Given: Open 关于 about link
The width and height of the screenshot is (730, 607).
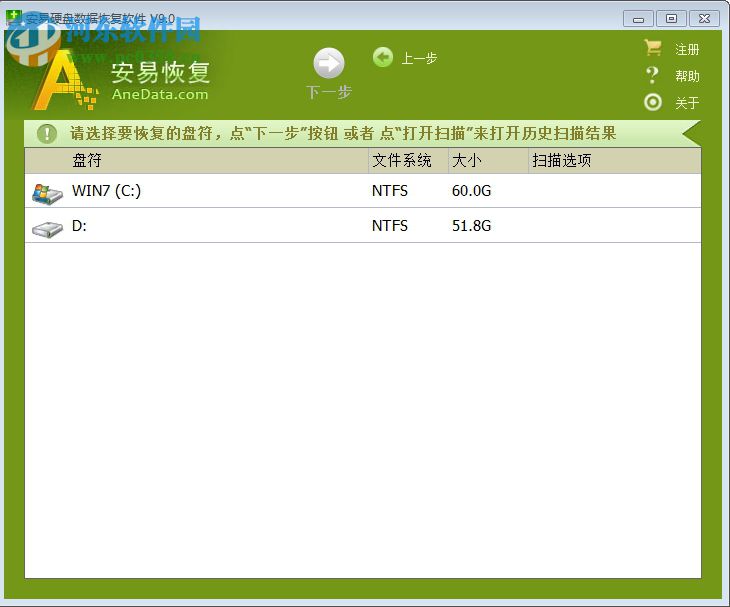Looking at the screenshot, I should pos(687,103).
